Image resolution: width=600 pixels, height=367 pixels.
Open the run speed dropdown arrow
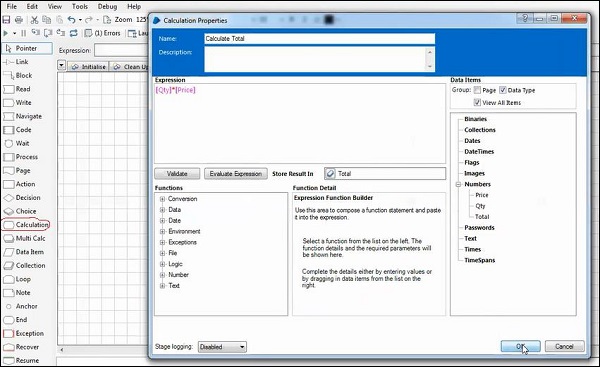15,34
